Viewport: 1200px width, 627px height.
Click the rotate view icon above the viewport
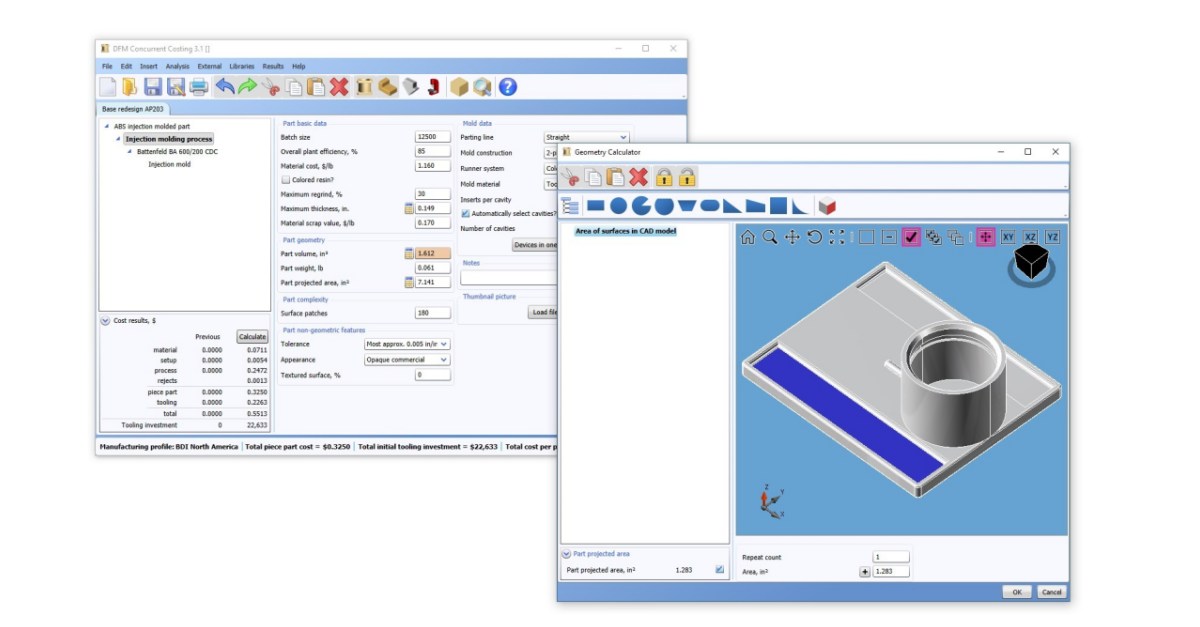(815, 237)
